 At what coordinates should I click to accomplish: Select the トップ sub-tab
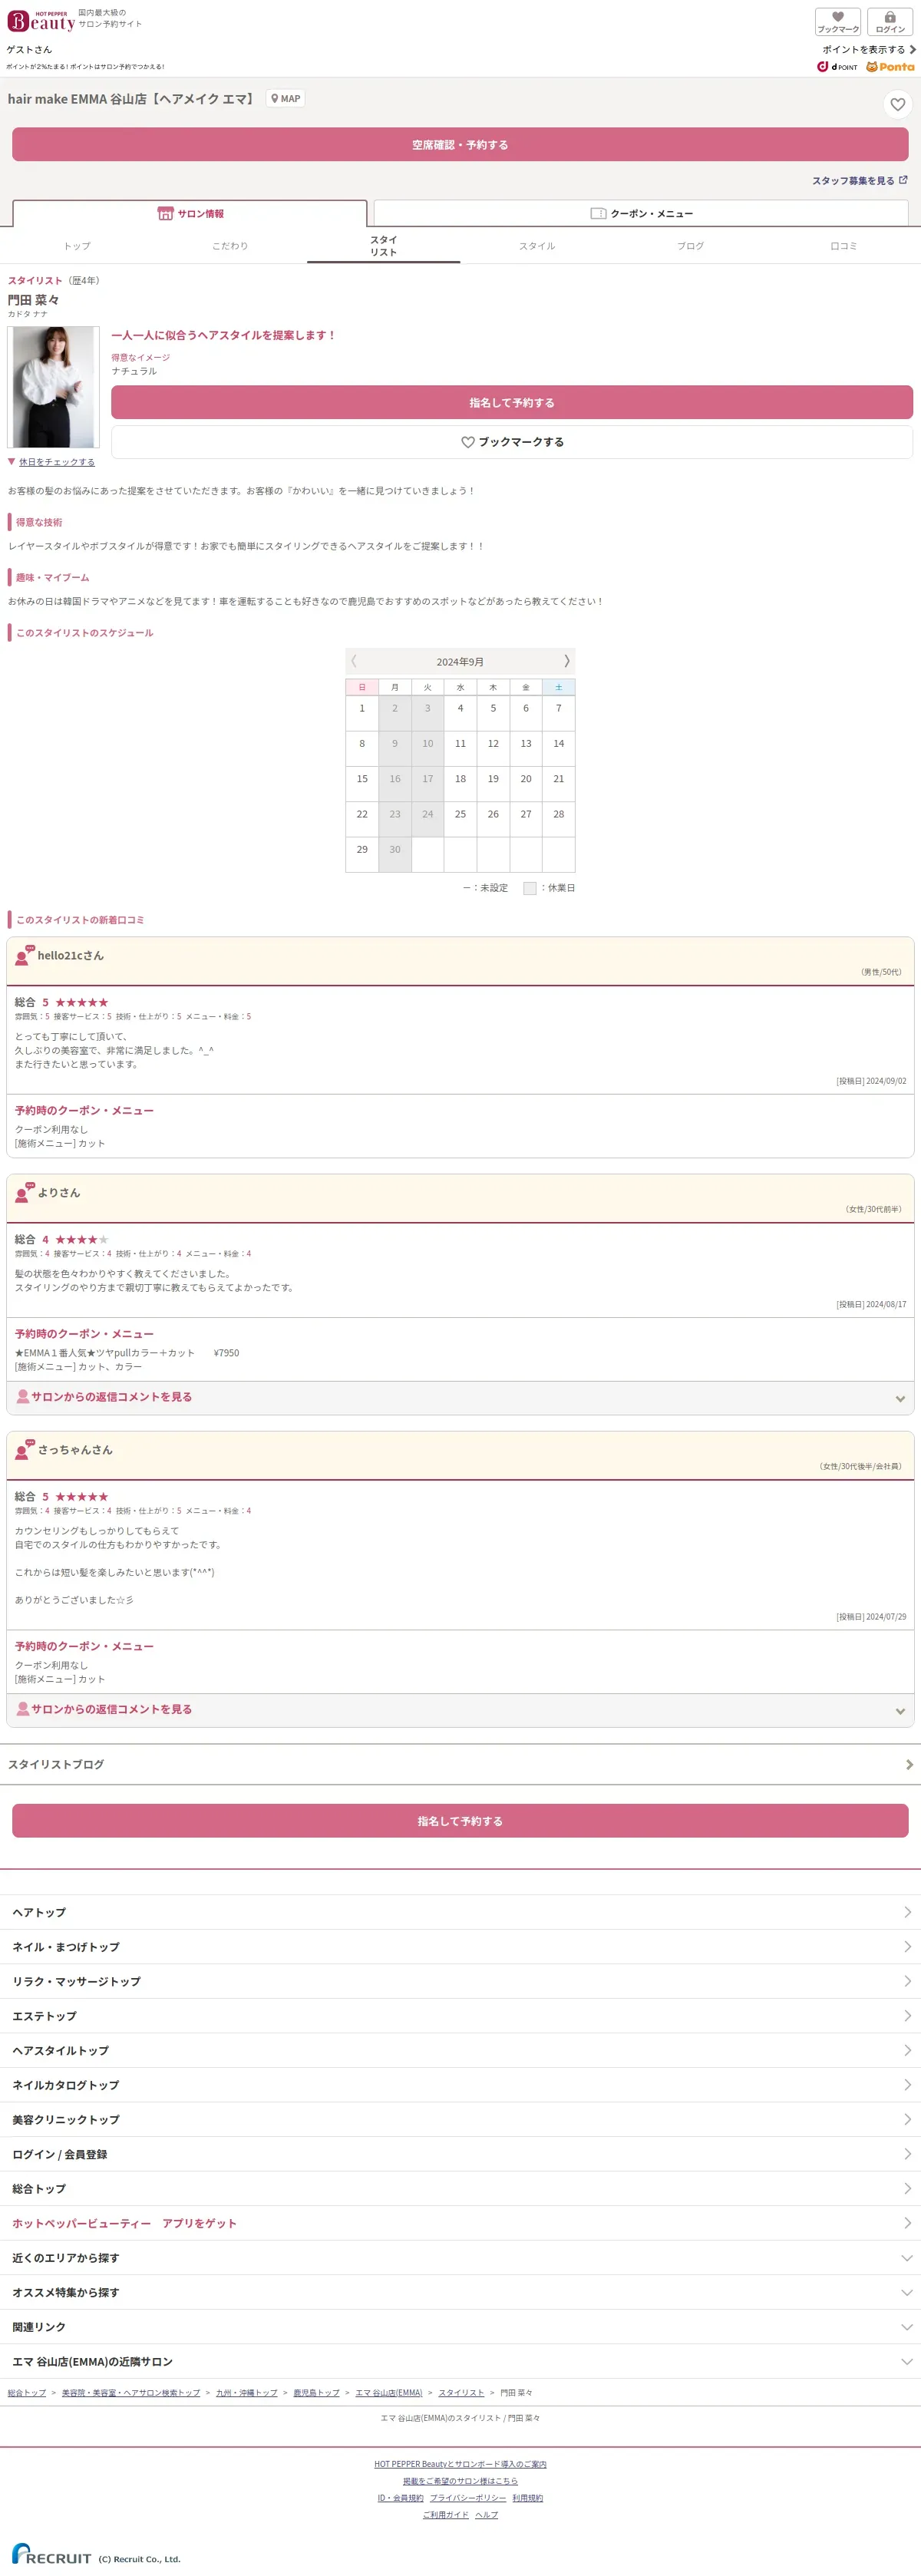77,246
